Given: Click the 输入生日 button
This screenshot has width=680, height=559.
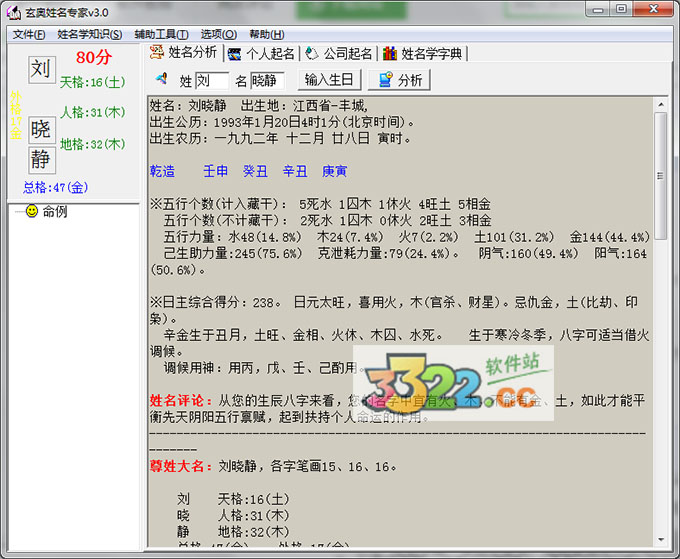Looking at the screenshot, I should click(329, 80).
